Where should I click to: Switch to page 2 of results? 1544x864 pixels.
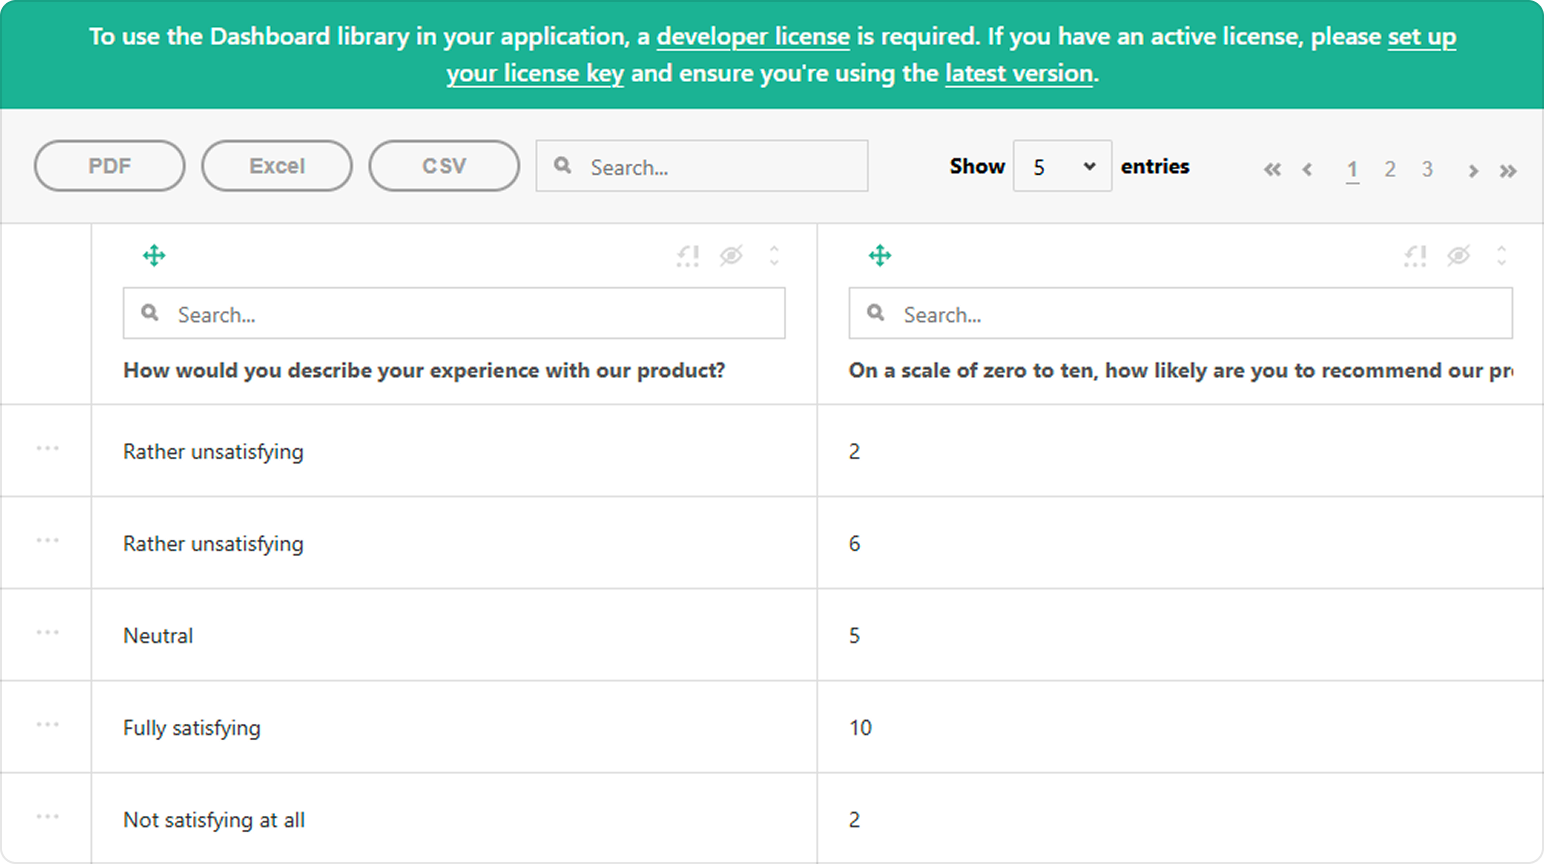click(1390, 170)
